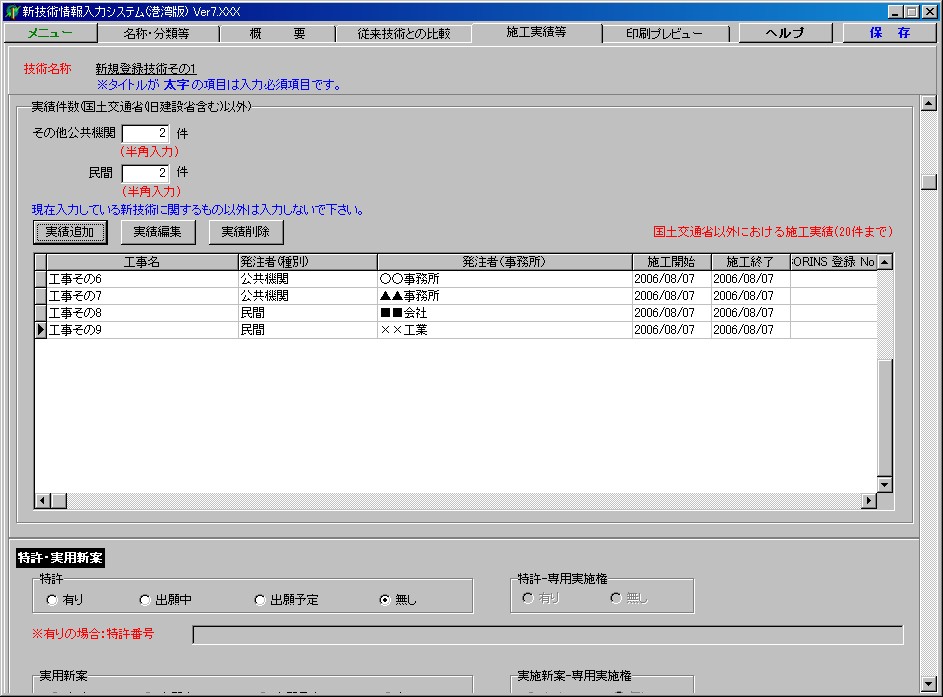Click the grid's scroll-left arrow
This screenshot has height=697, width=943.
(42, 500)
